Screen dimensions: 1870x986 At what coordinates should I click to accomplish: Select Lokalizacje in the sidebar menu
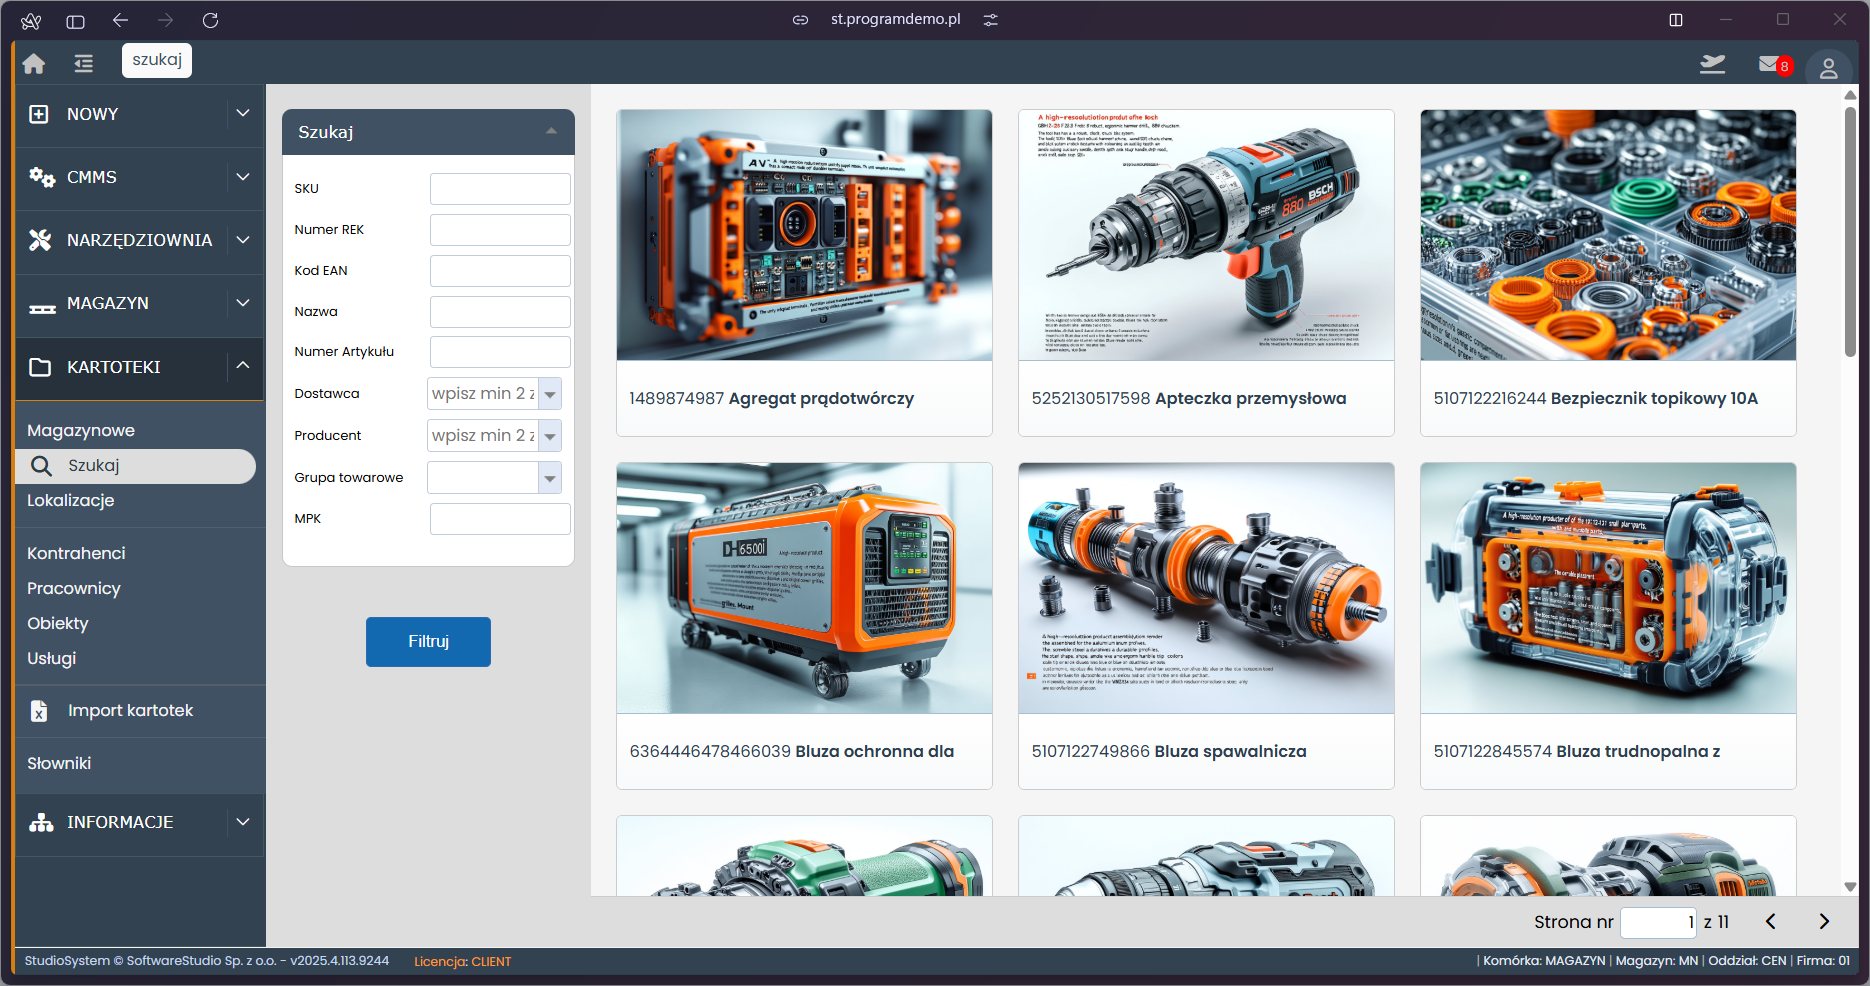[71, 500]
